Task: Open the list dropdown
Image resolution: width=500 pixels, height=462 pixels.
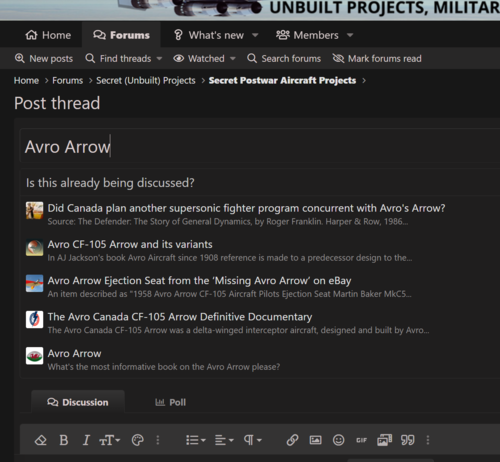Action: (x=196, y=440)
